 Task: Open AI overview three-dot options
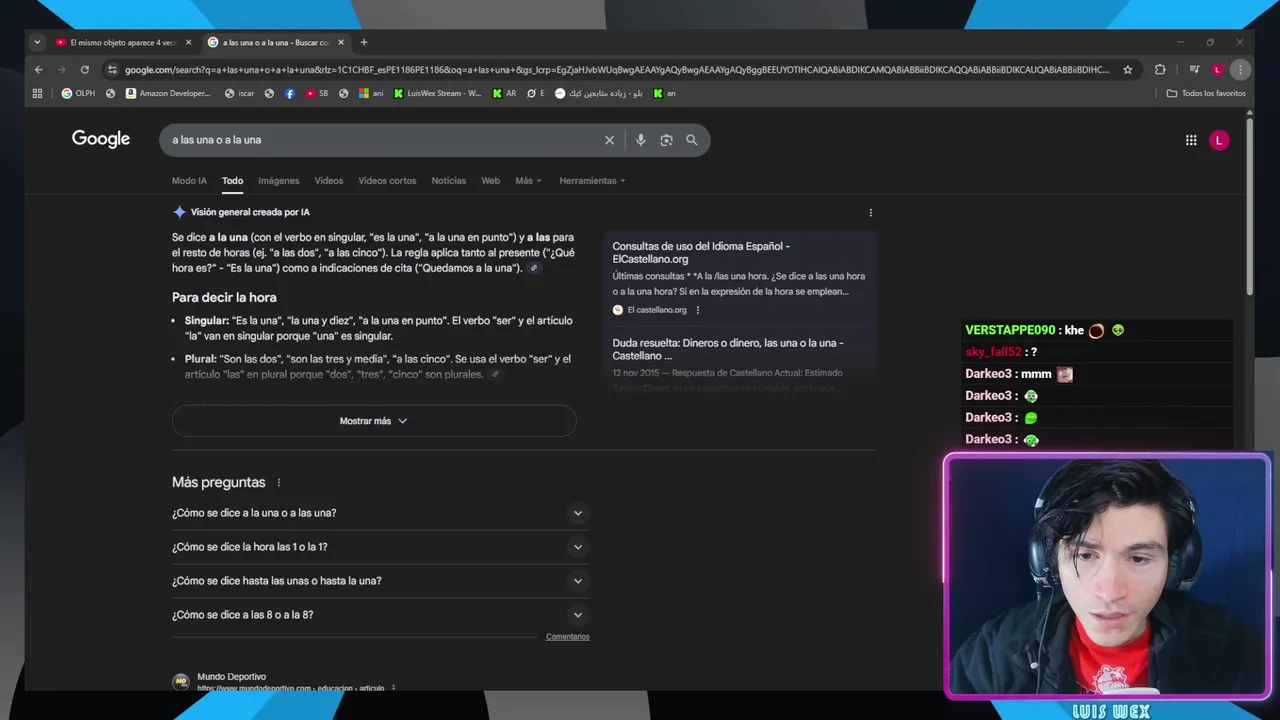point(870,213)
